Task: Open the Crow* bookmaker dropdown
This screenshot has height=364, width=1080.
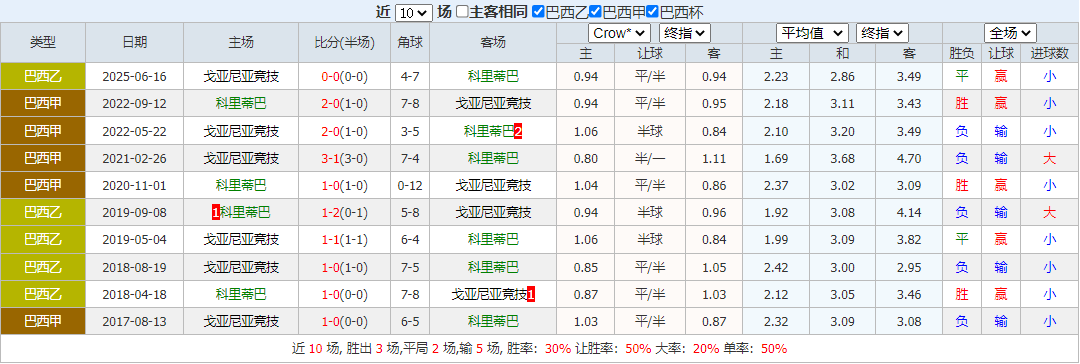Action: tap(619, 33)
